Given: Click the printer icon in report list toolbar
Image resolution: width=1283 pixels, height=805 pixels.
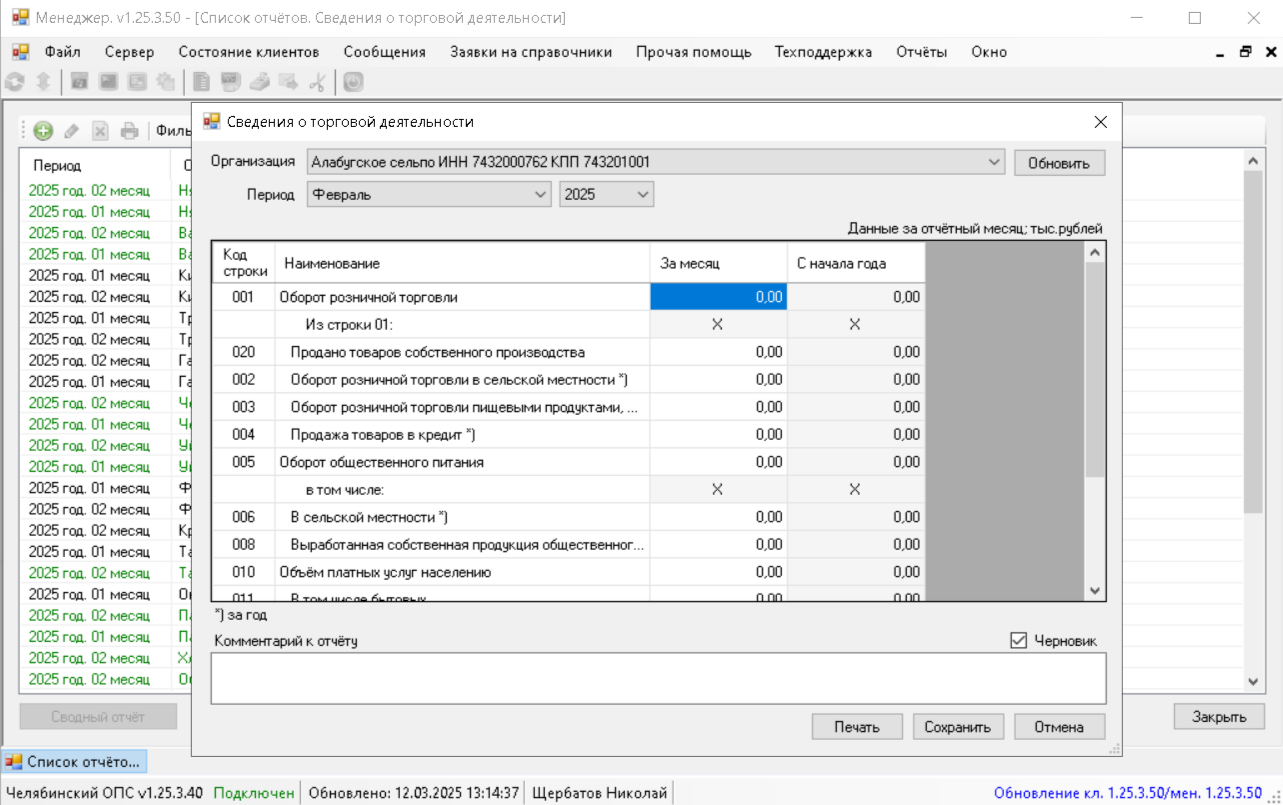Looking at the screenshot, I should click(129, 130).
